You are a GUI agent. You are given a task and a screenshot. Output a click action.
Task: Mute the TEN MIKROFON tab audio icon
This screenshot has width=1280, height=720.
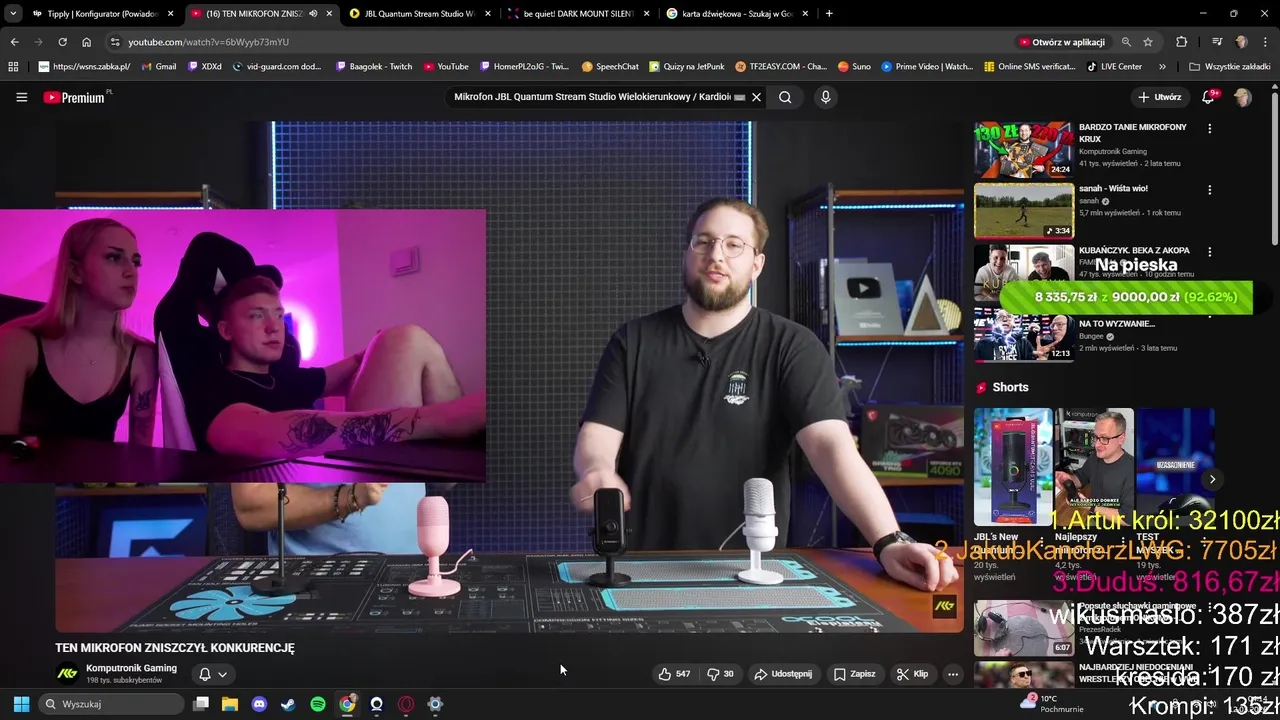coord(313,14)
